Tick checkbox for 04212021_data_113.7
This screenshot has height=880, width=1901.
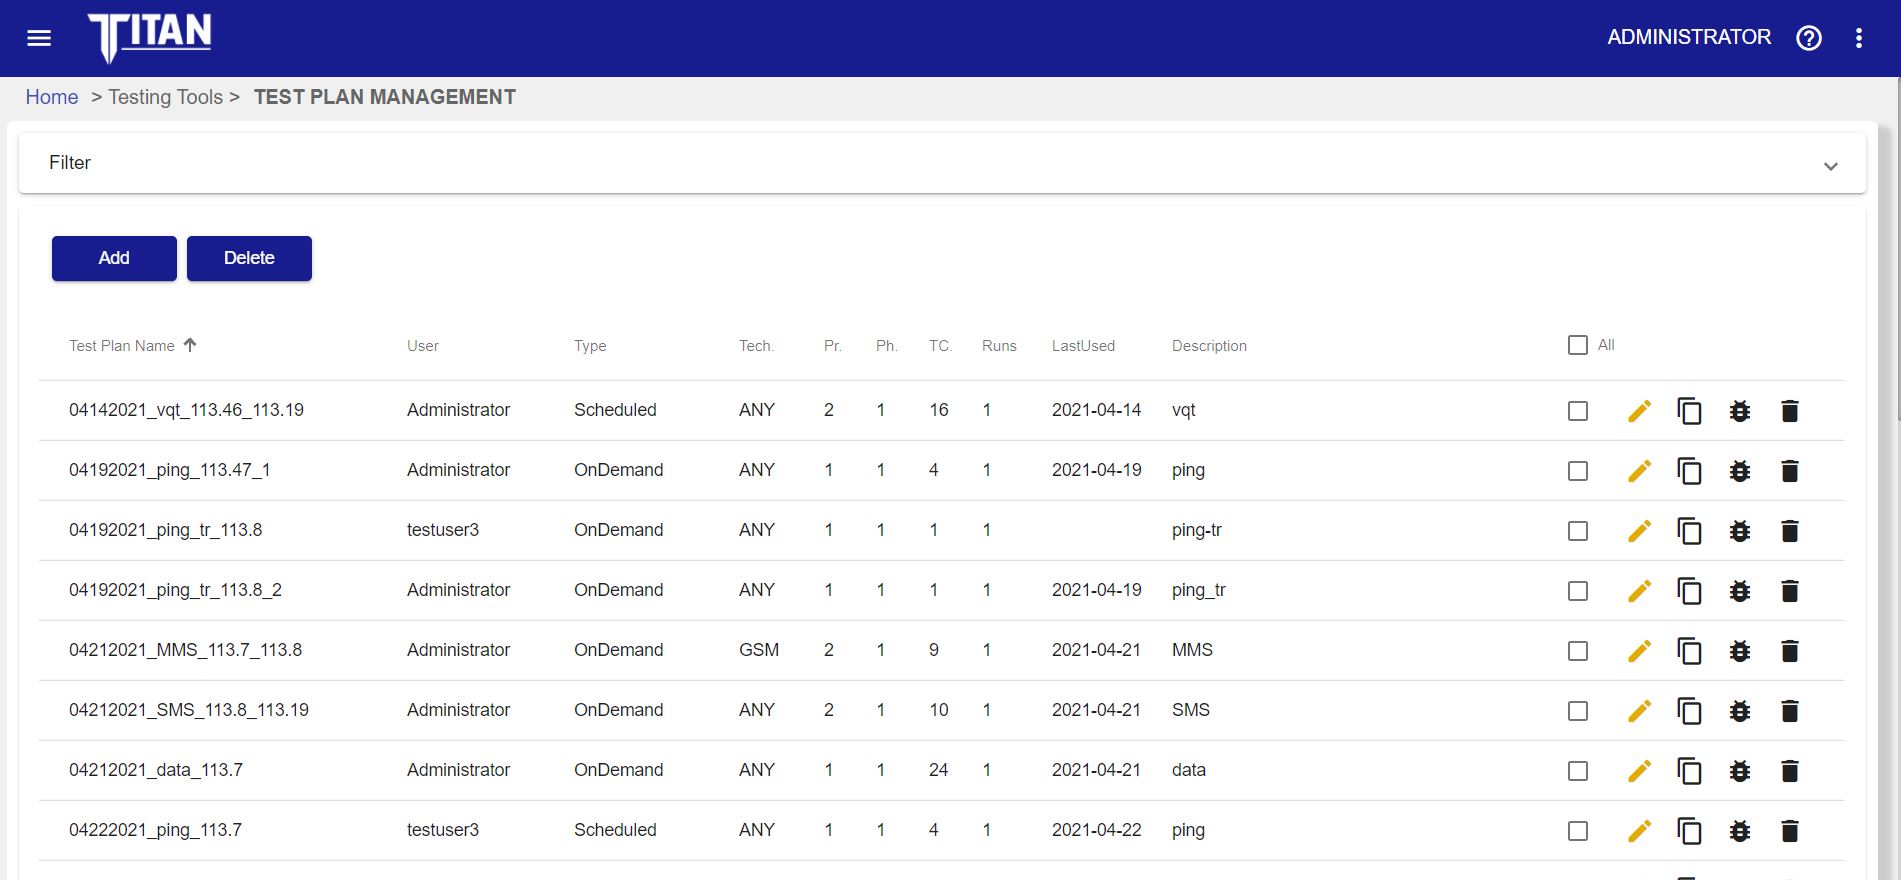1578,771
